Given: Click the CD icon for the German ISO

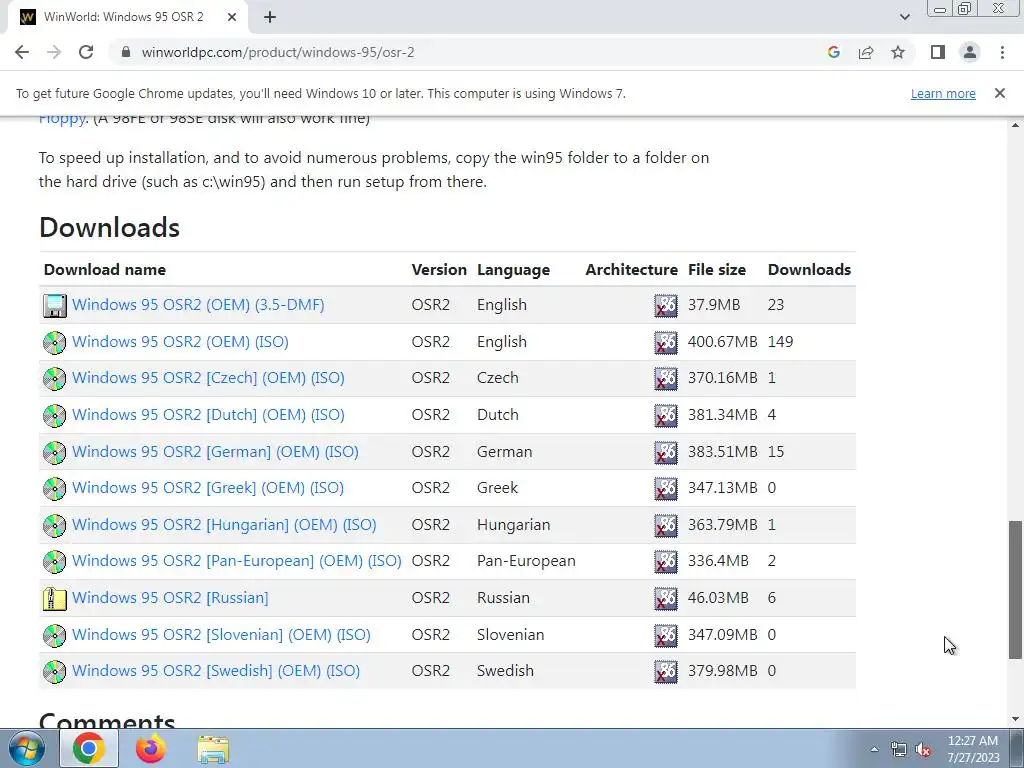Looking at the screenshot, I should click(54, 452).
